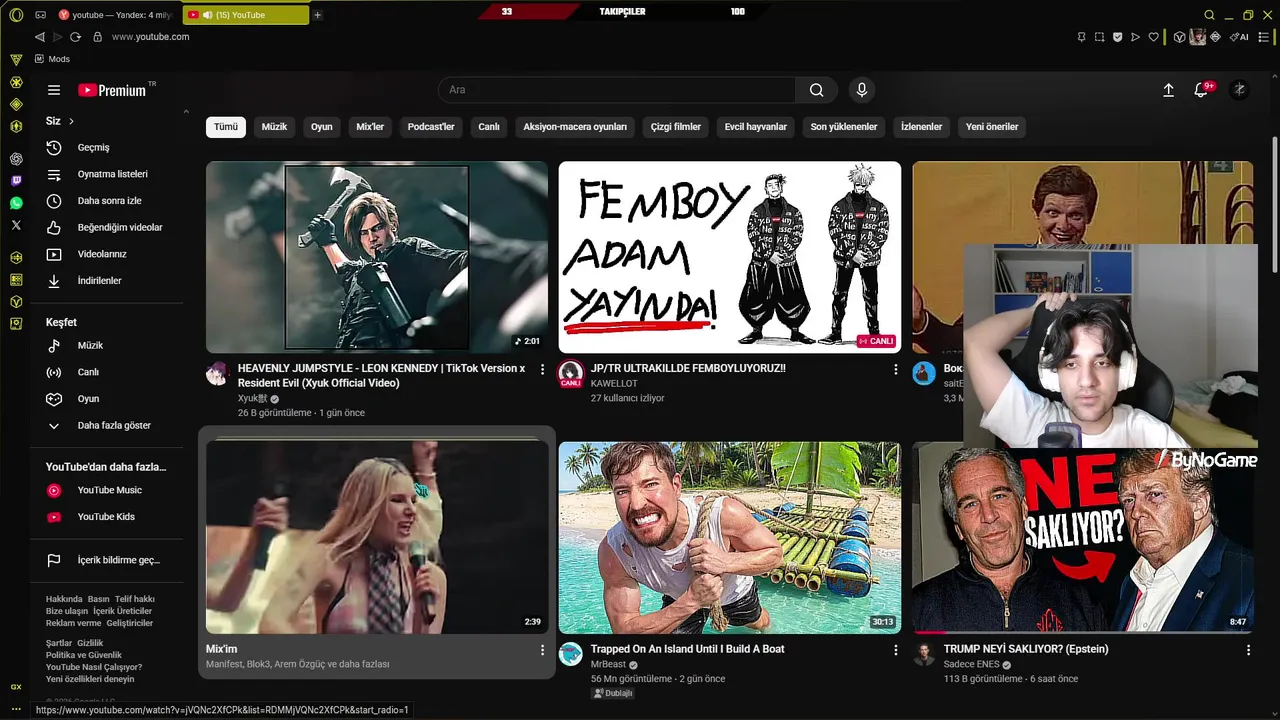1280x720 pixels.
Task: Open the Sadece ENES channel name
Action: tap(972, 664)
